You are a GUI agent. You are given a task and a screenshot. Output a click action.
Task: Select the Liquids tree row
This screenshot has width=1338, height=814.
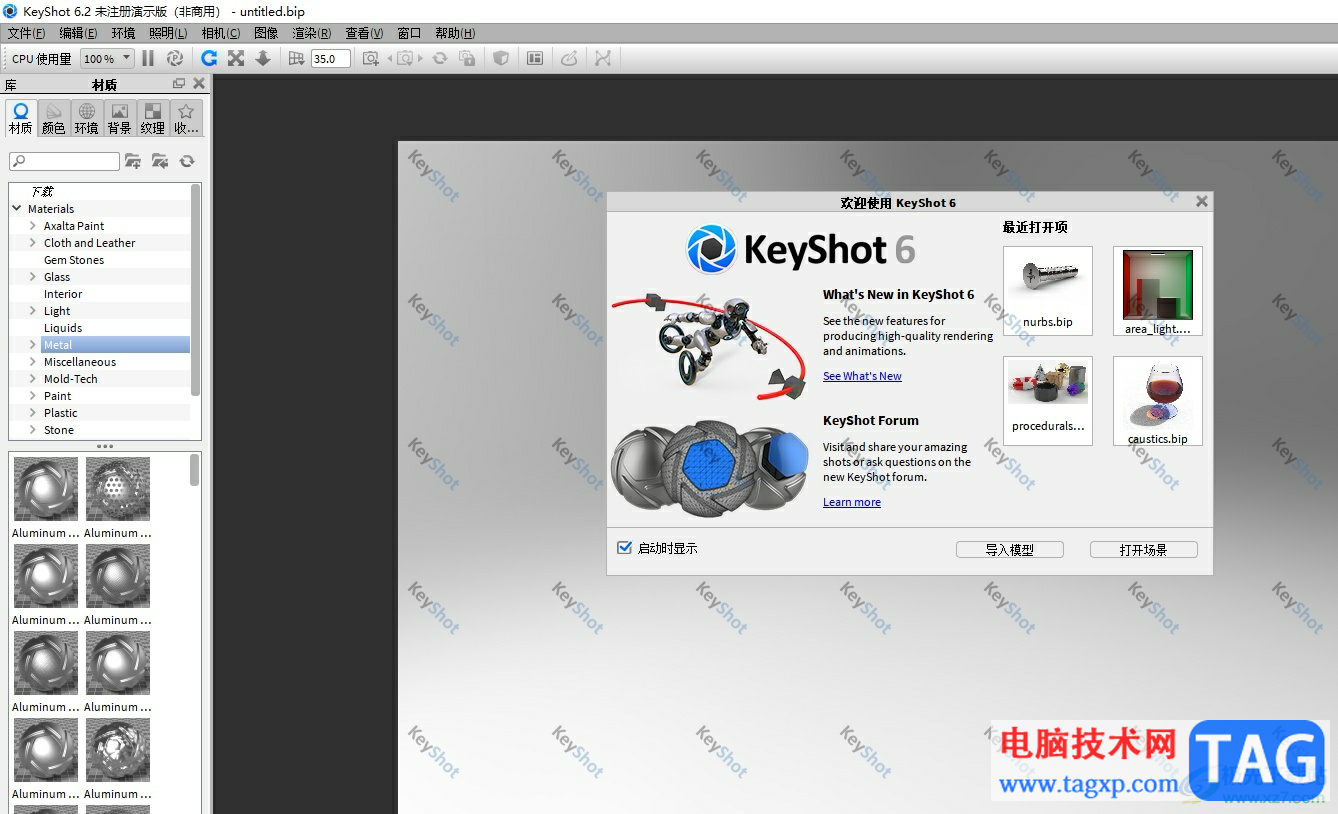pyautogui.click(x=100, y=328)
